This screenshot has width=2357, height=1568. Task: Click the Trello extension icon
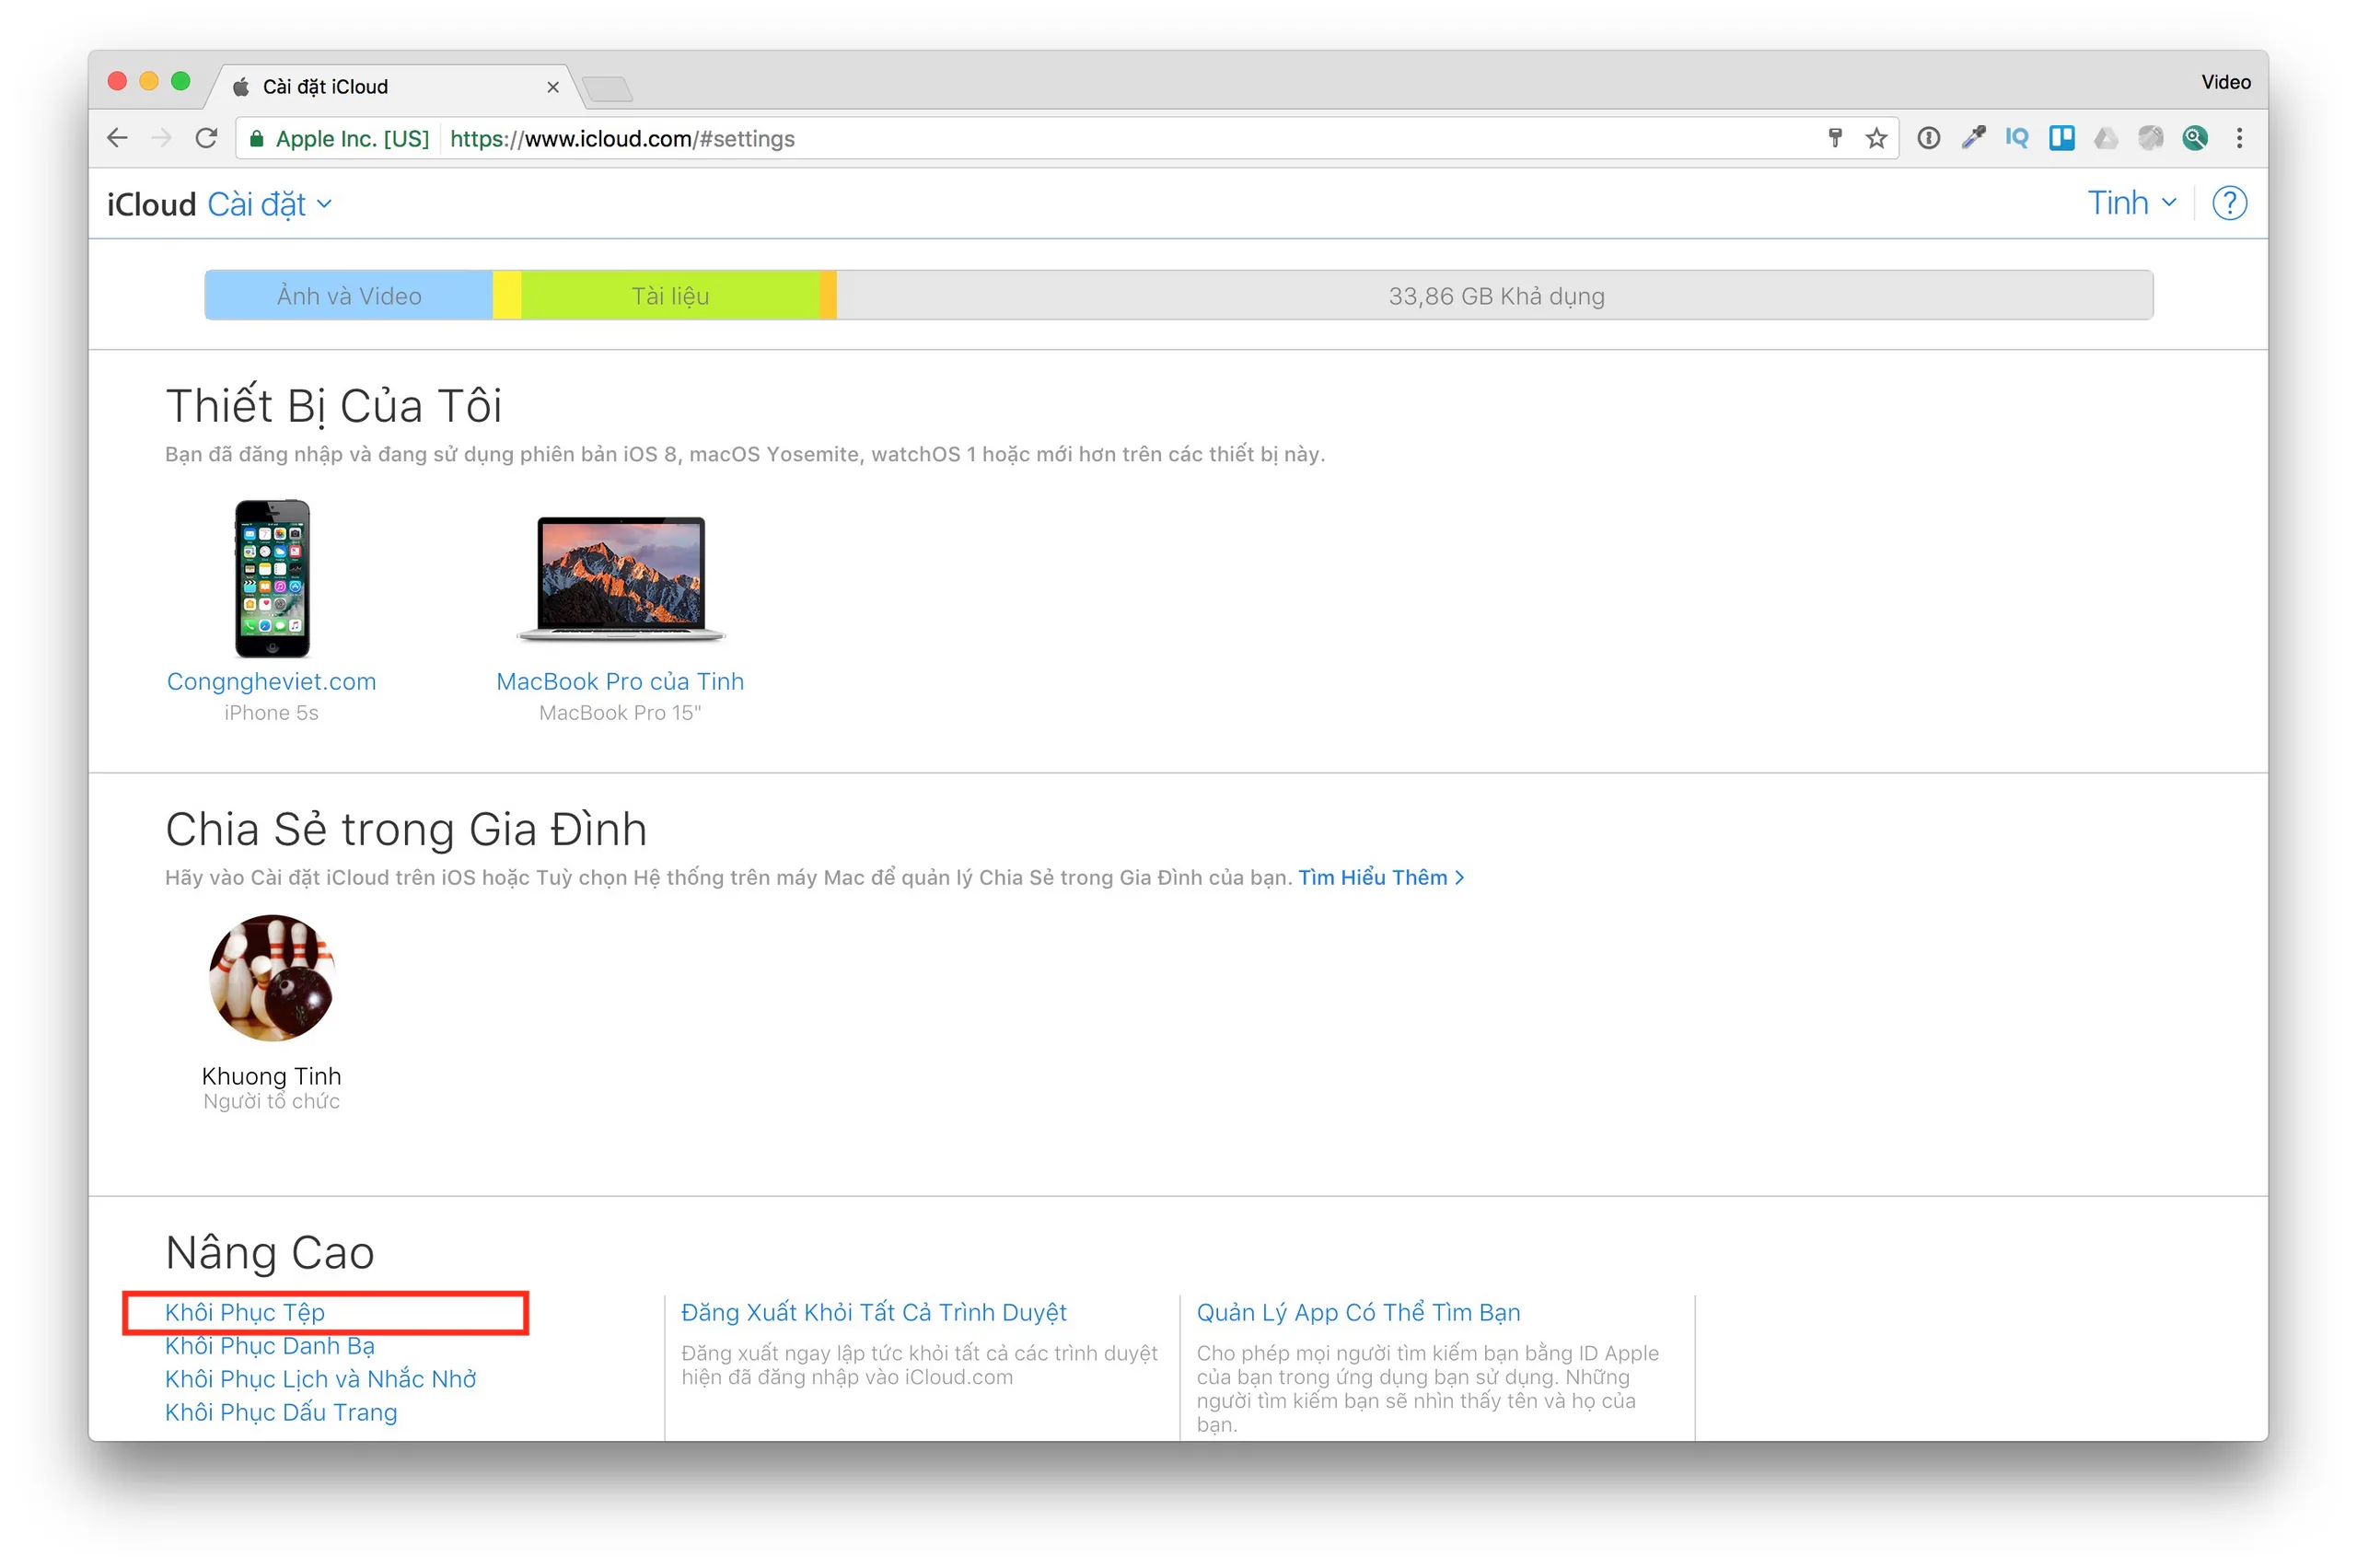(2062, 138)
